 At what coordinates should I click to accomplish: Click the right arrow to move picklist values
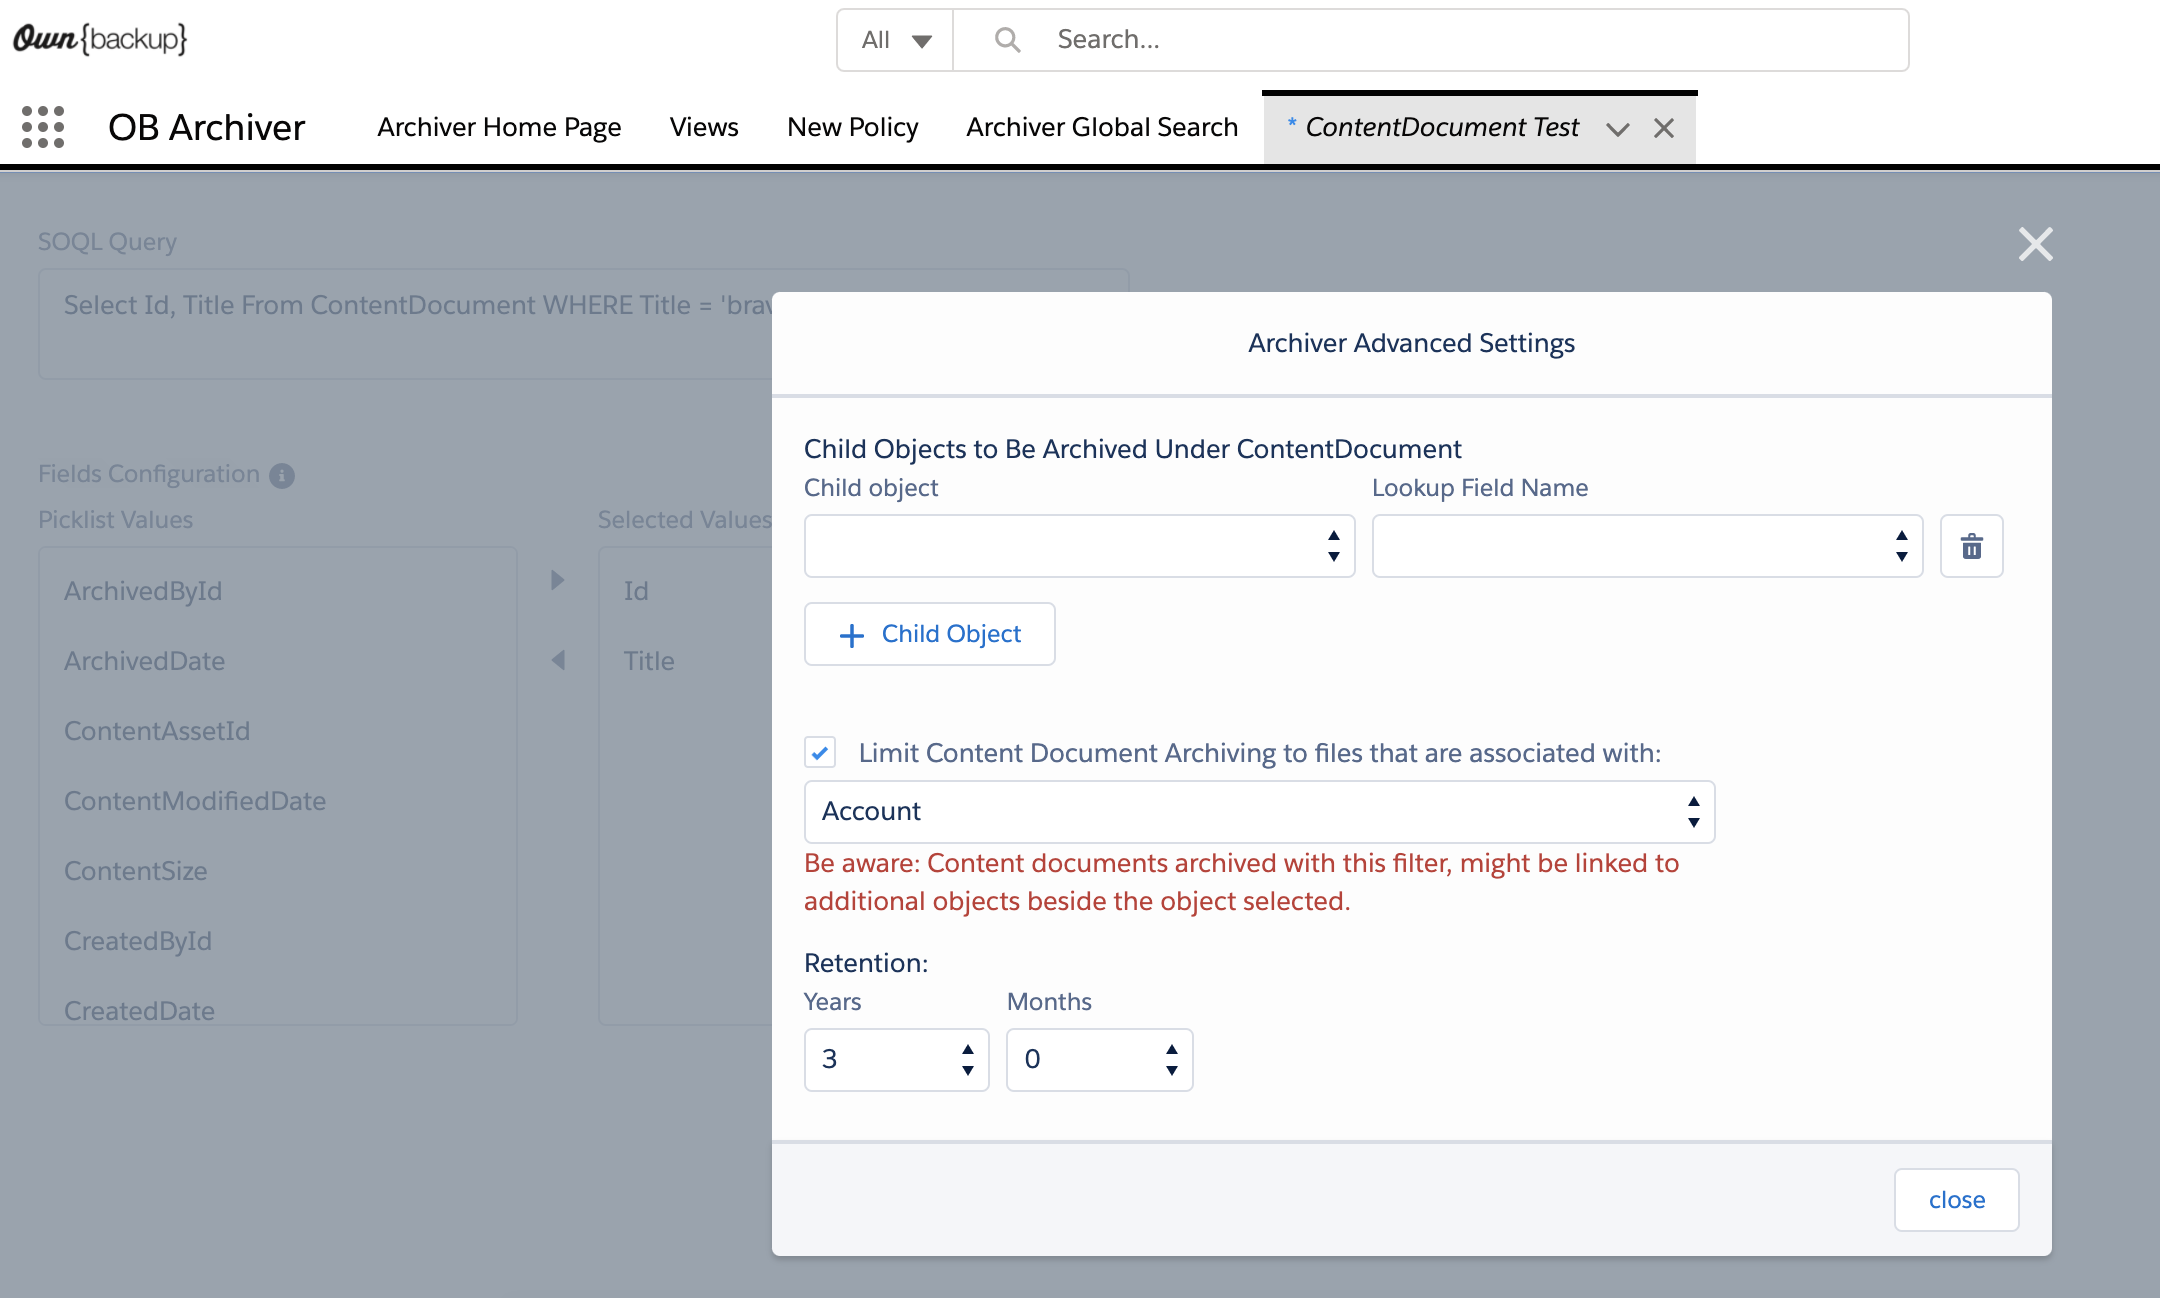tap(557, 580)
